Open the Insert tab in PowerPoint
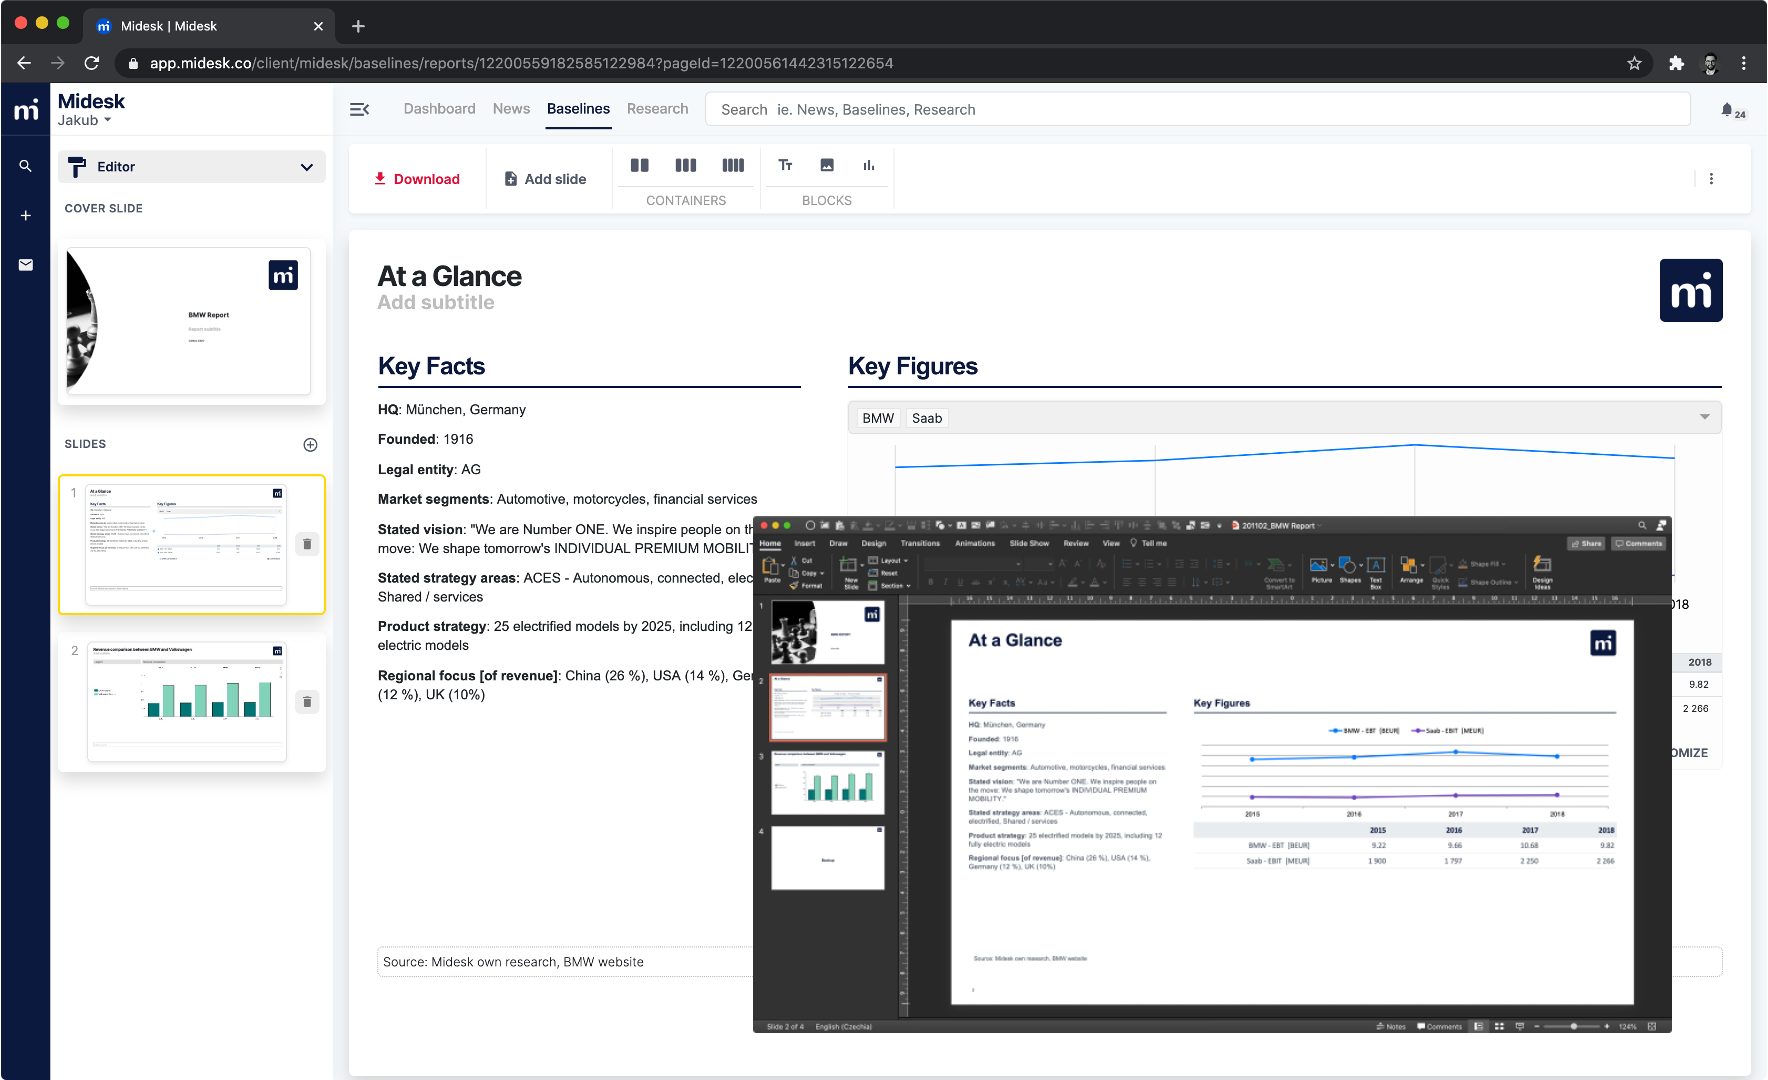 805,543
